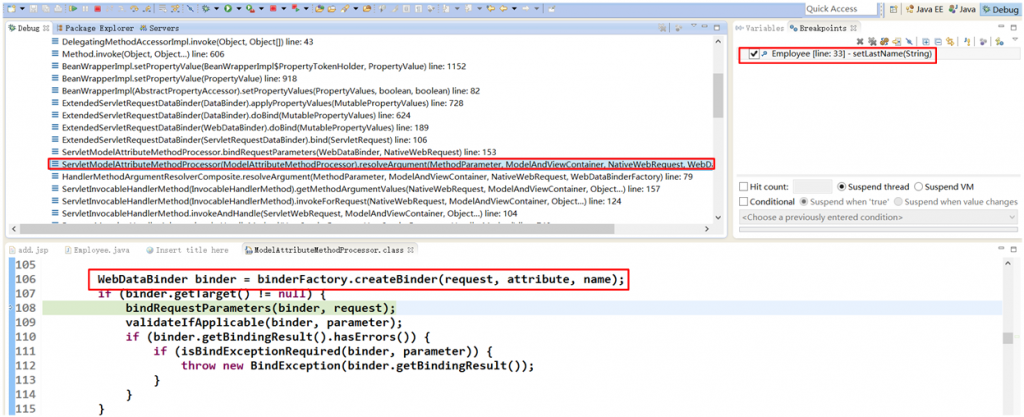Select the Suspend VM radio button
Image resolution: width=1024 pixels, height=417 pixels.
tap(919, 187)
